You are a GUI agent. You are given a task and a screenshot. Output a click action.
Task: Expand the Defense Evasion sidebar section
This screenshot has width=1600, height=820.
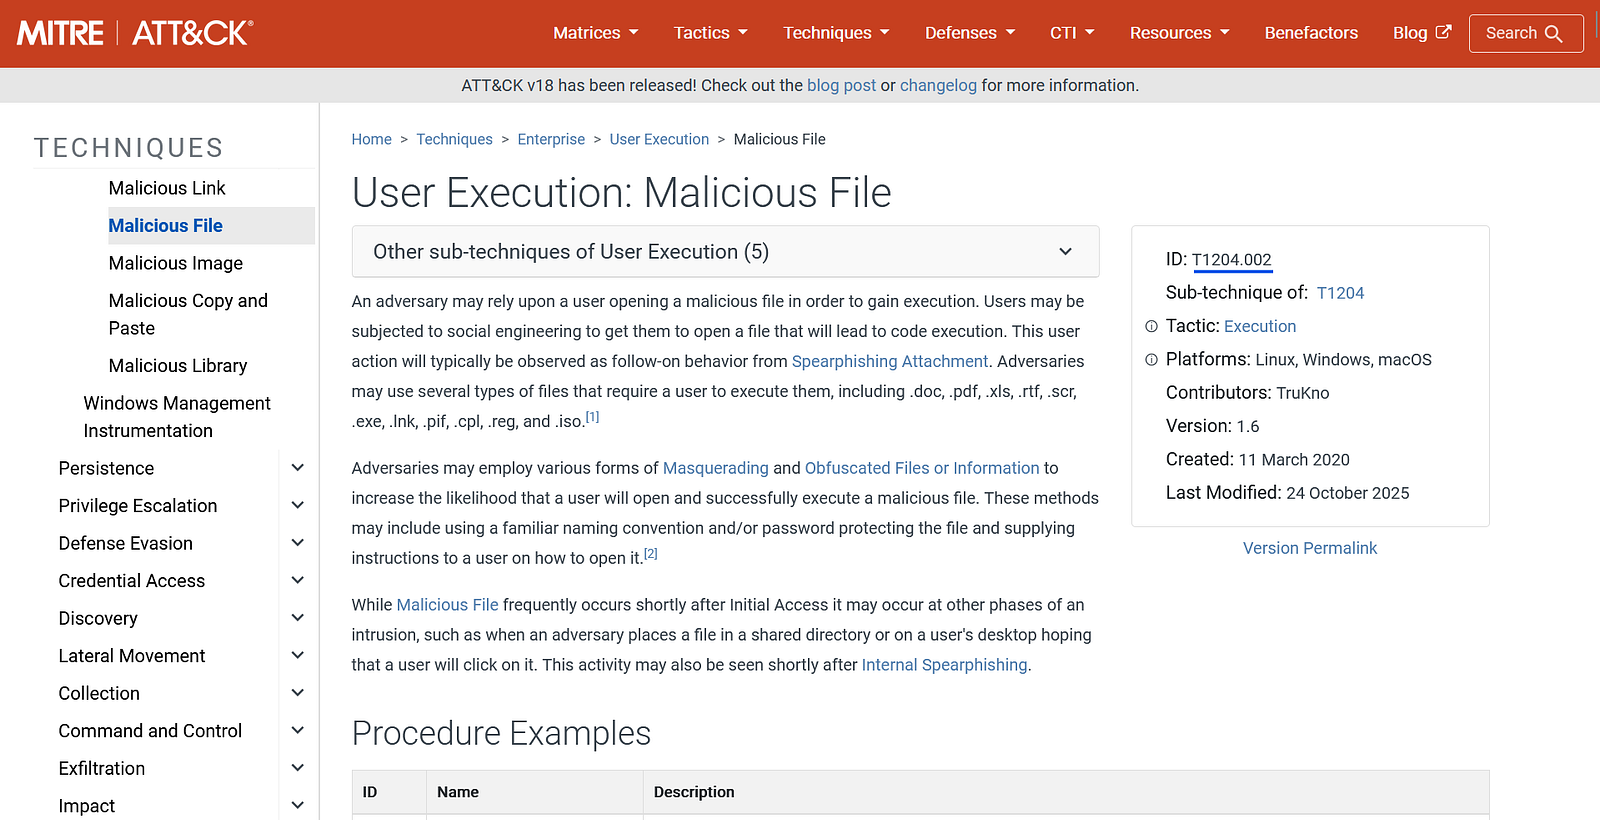[x=297, y=543]
